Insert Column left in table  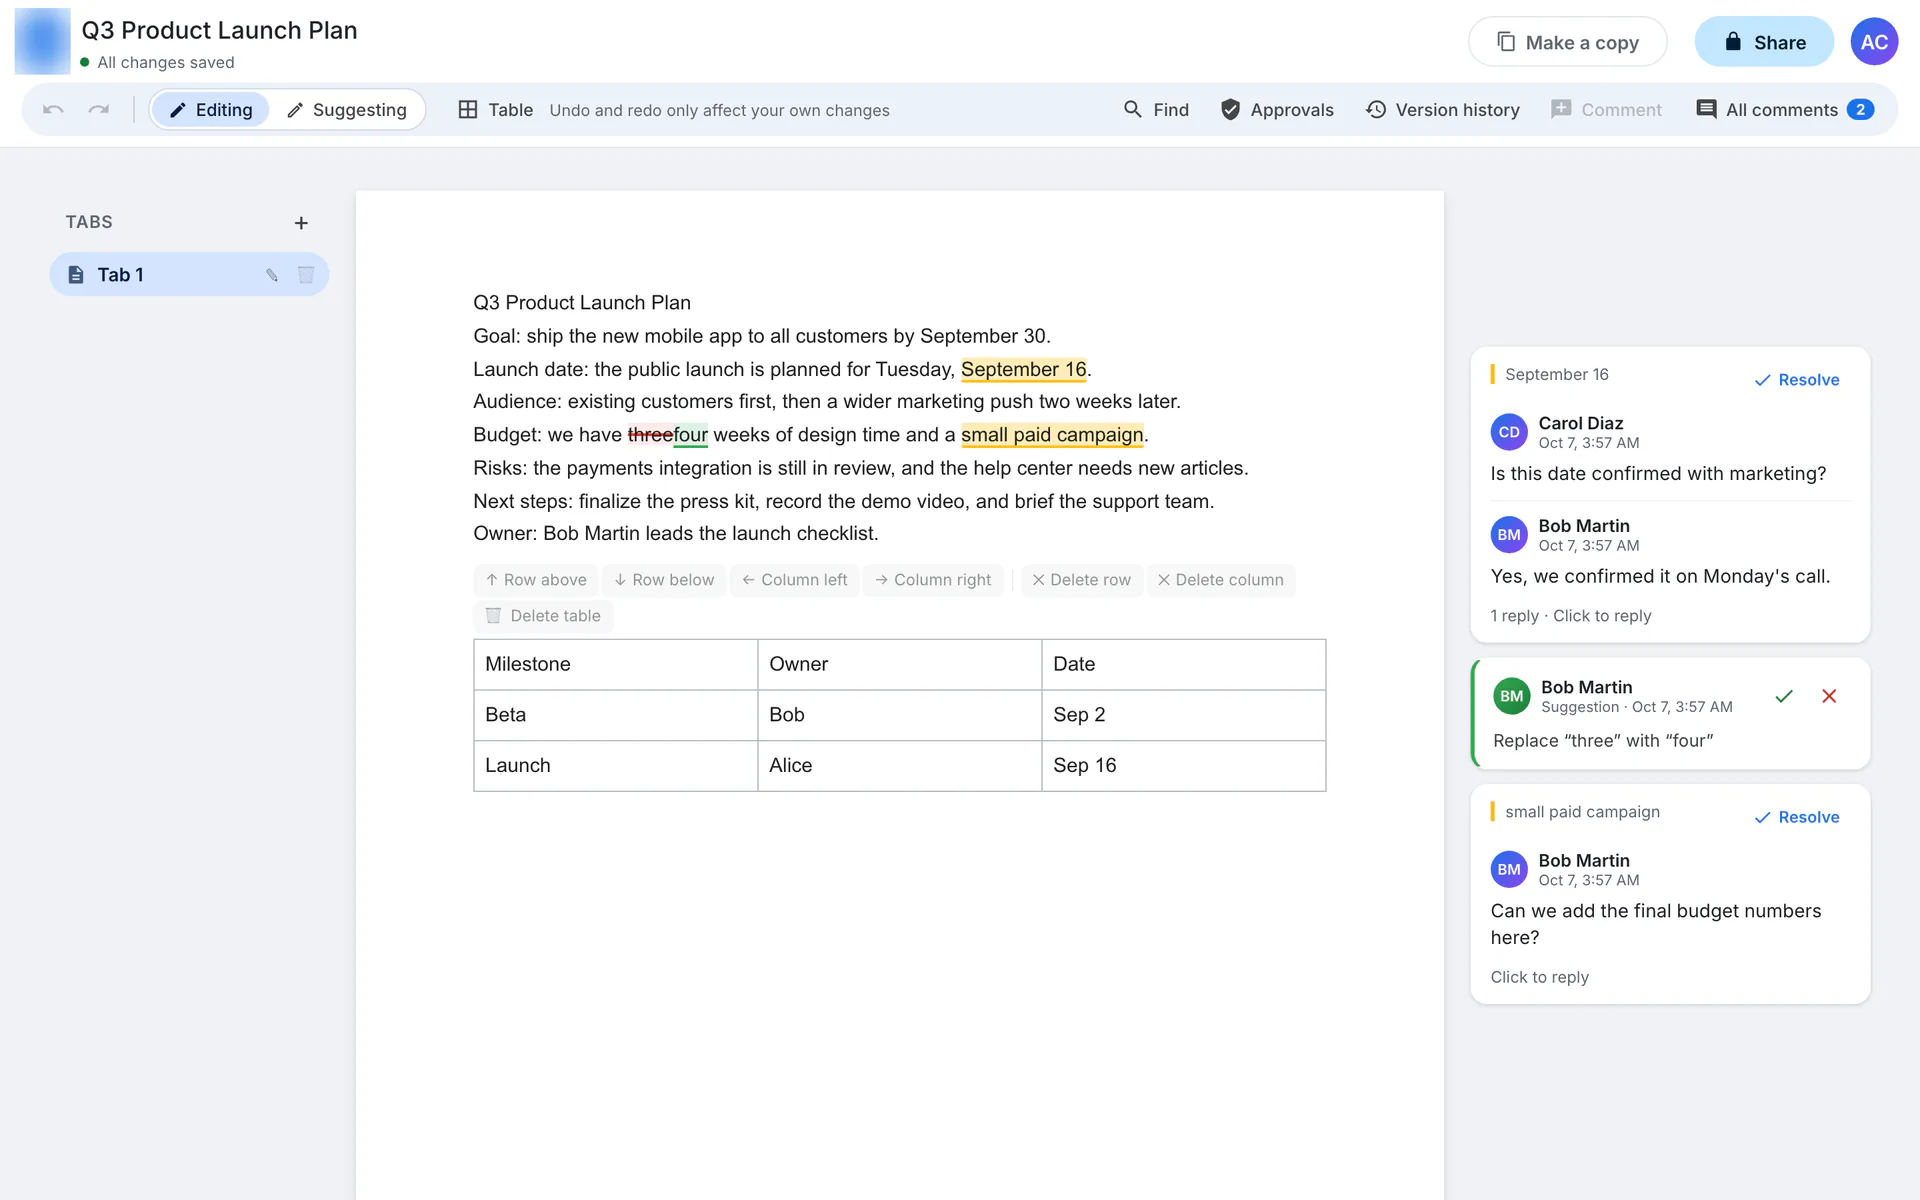click(x=794, y=580)
